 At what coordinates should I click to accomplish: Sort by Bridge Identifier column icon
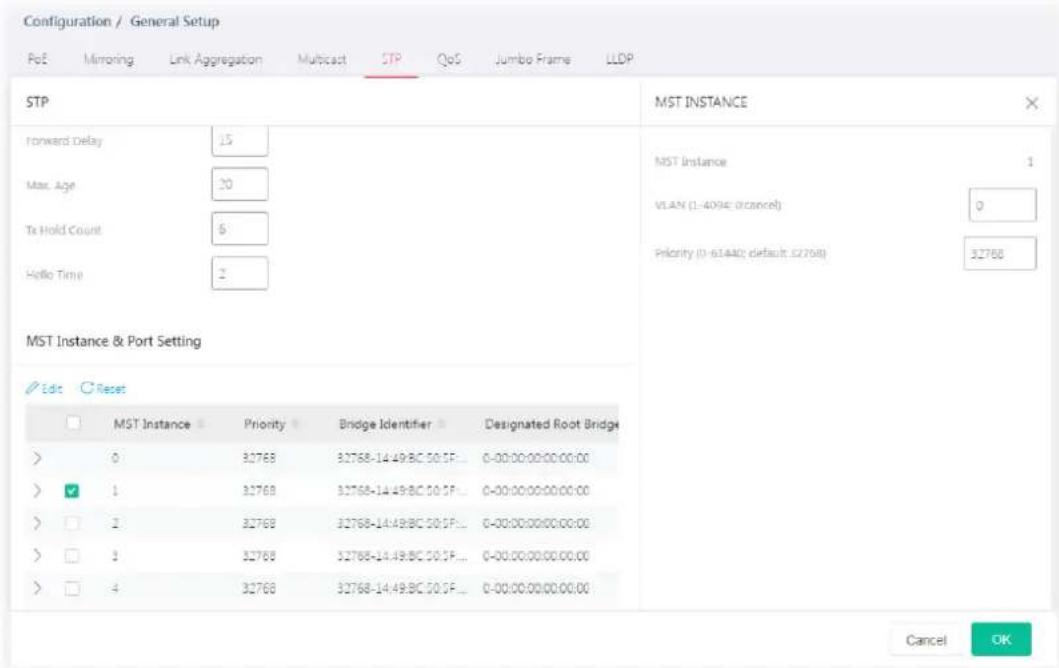point(442,424)
